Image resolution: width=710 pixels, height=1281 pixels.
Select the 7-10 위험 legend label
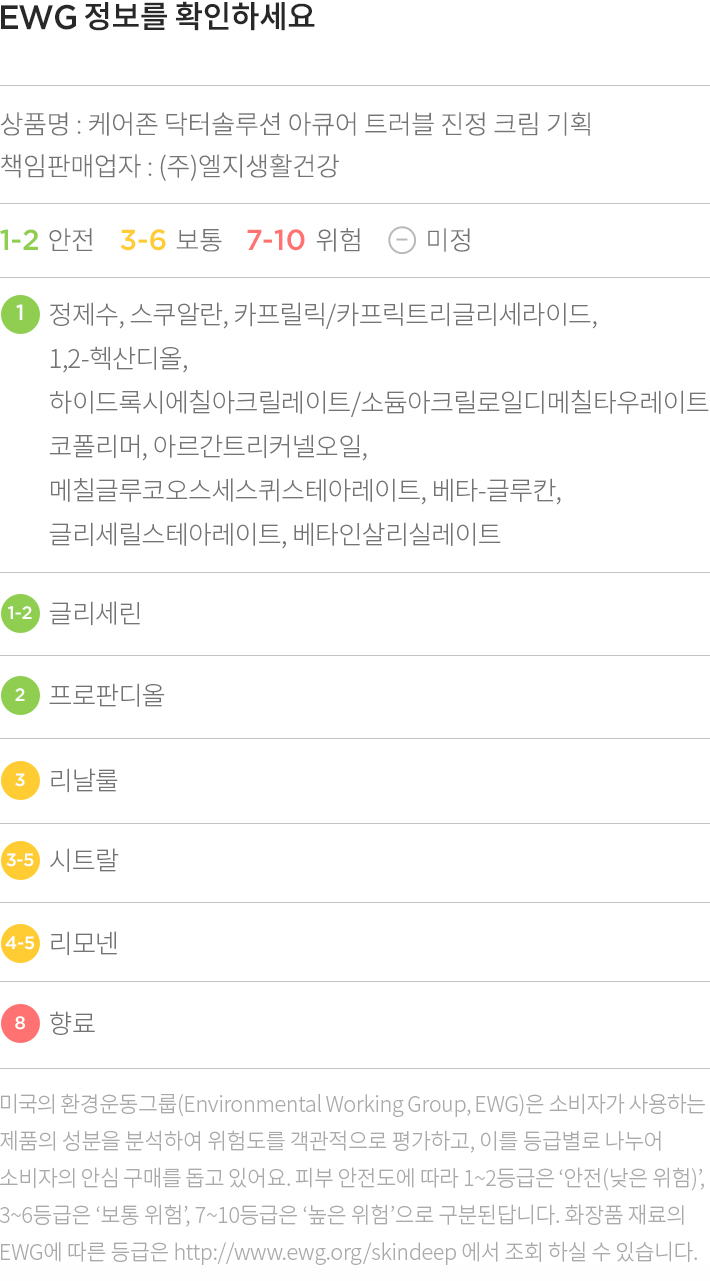pos(304,240)
